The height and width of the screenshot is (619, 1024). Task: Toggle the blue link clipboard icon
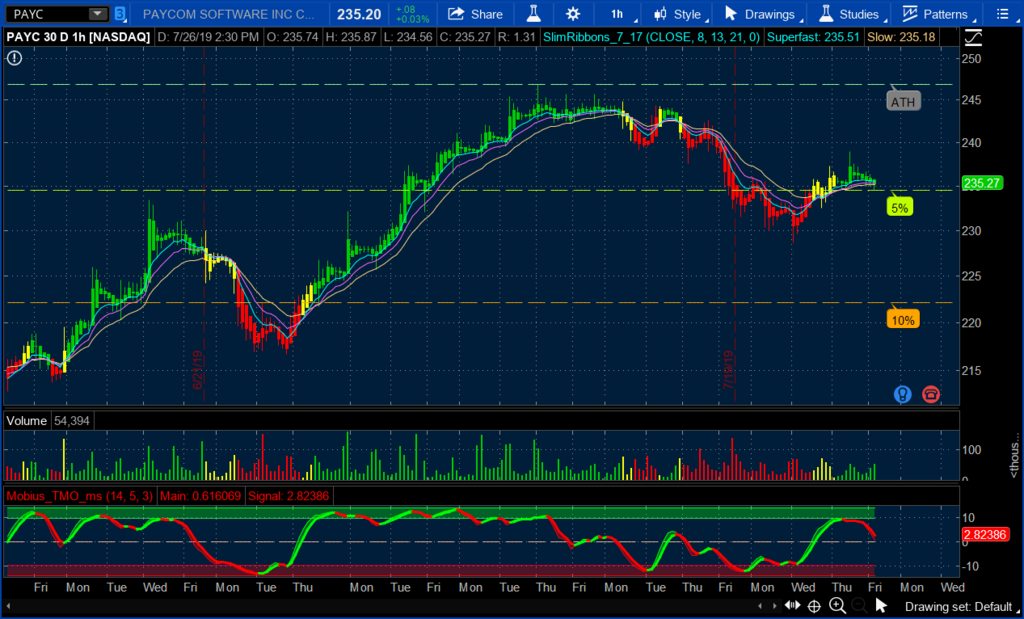[120, 14]
